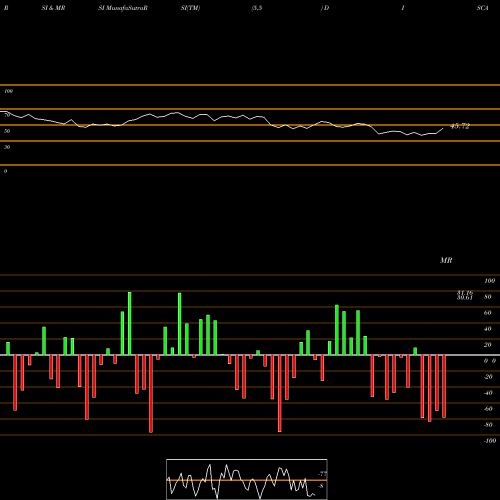Click the RSI axis label 100

(8, 91)
